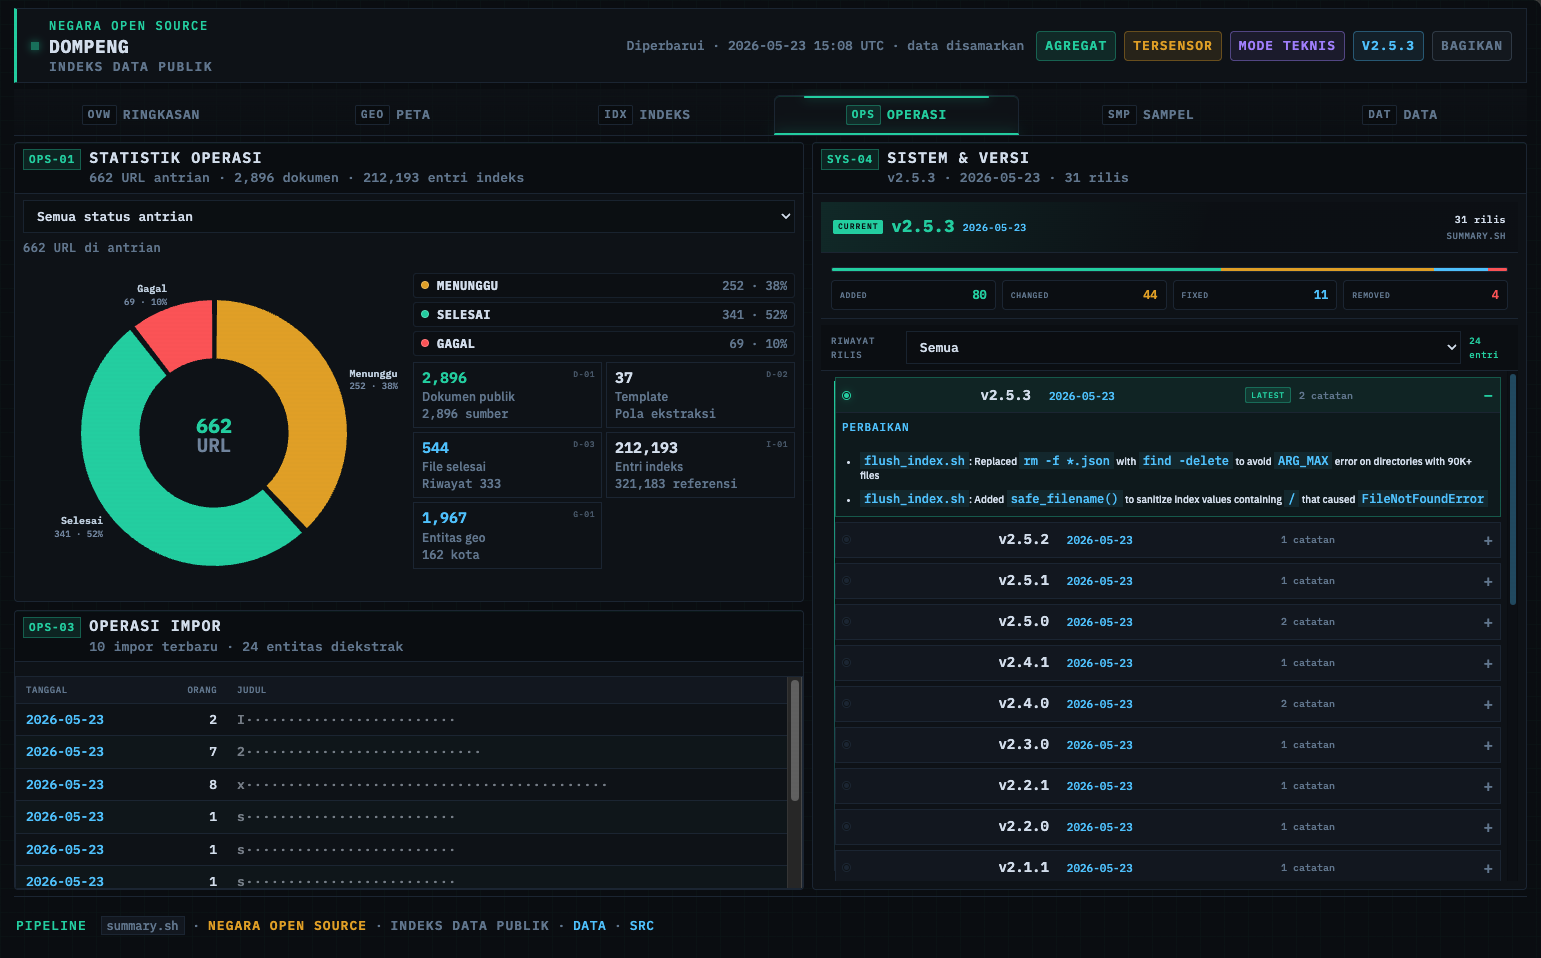Click the 1,967 Entitas geo card

(x=507, y=535)
